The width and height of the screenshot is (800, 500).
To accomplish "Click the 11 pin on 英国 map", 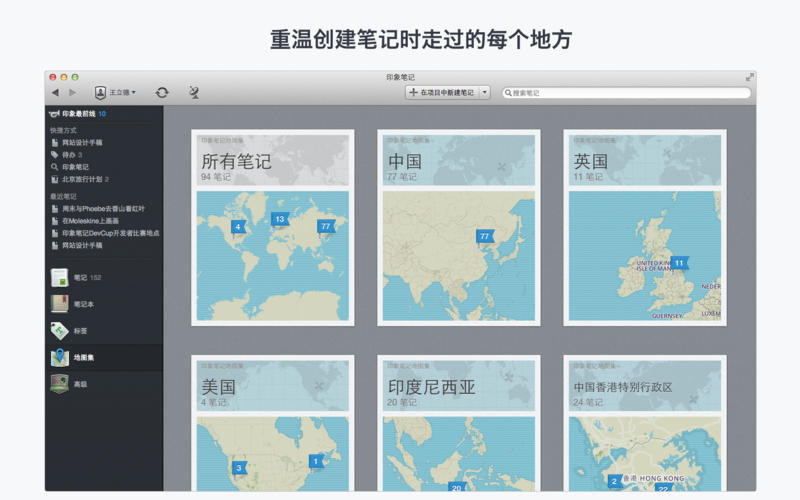I will tap(679, 263).
